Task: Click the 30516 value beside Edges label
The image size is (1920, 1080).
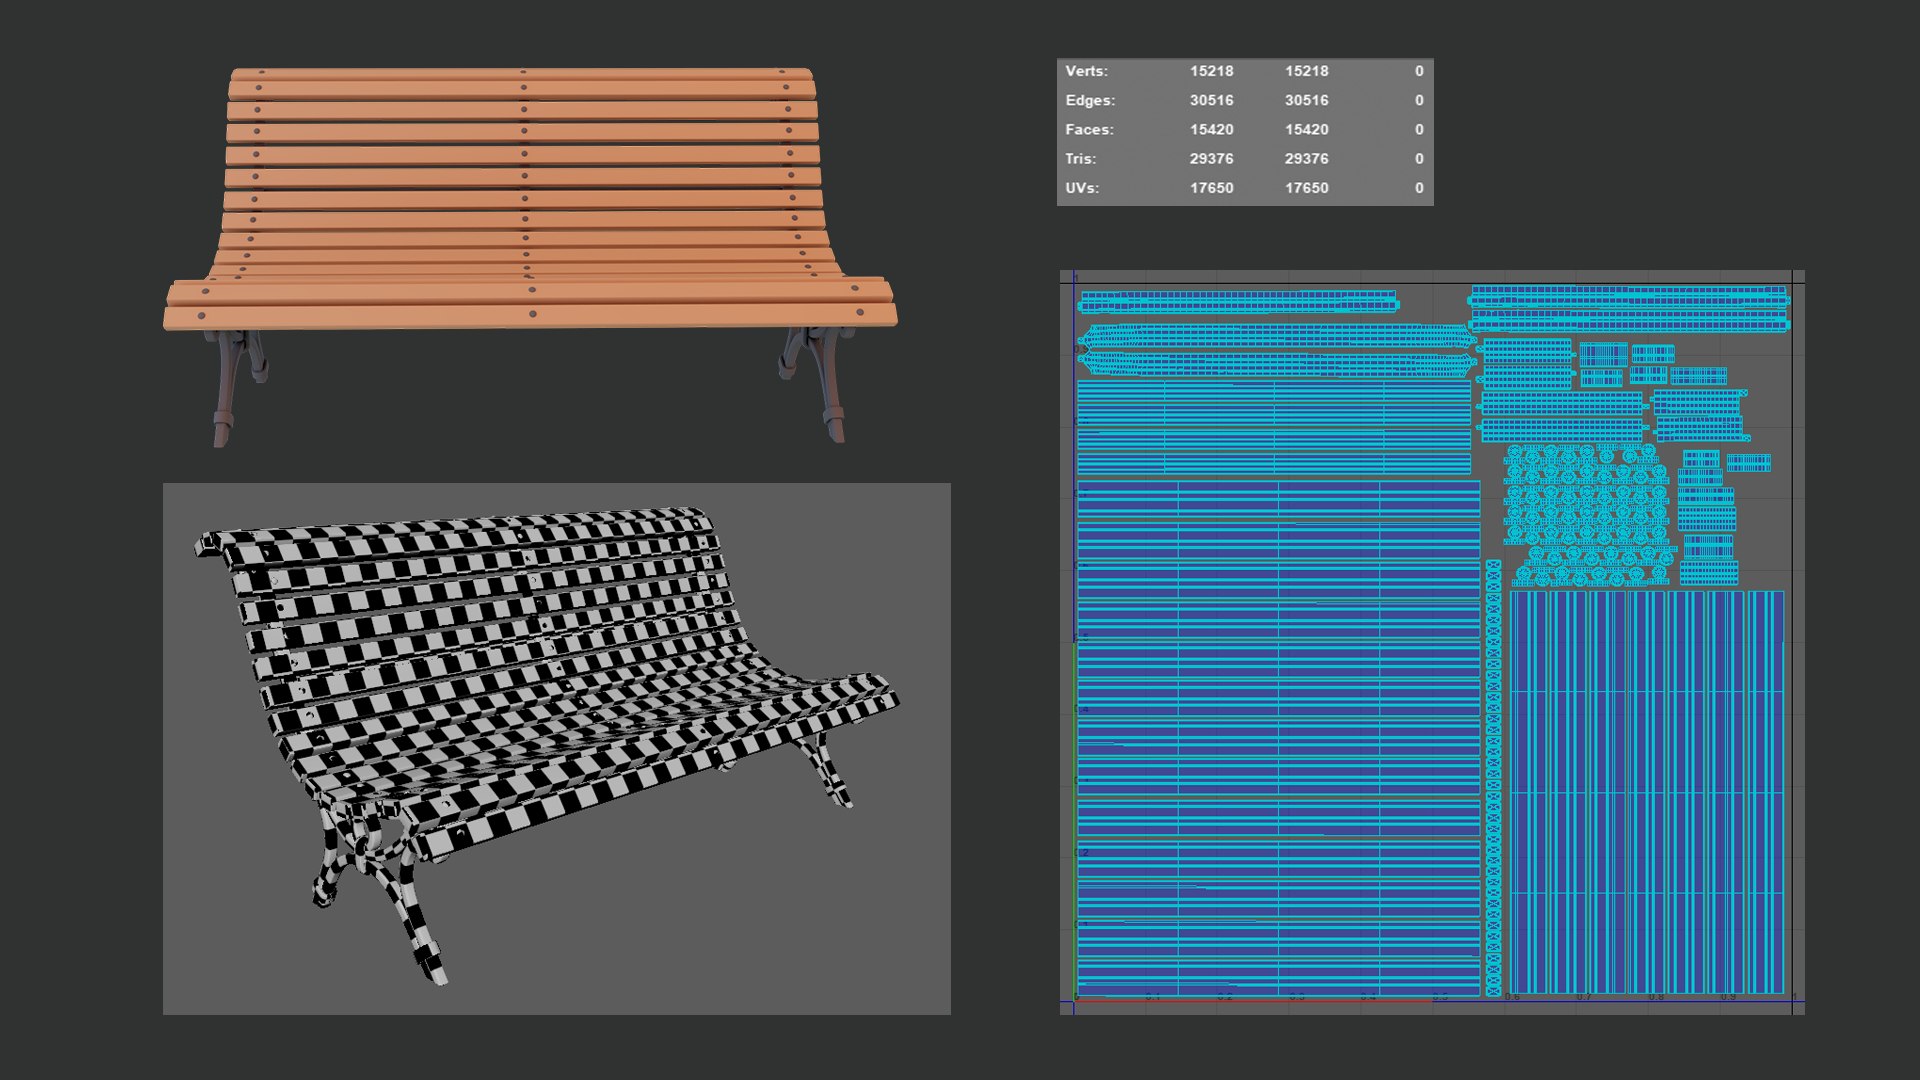Action: click(1211, 100)
